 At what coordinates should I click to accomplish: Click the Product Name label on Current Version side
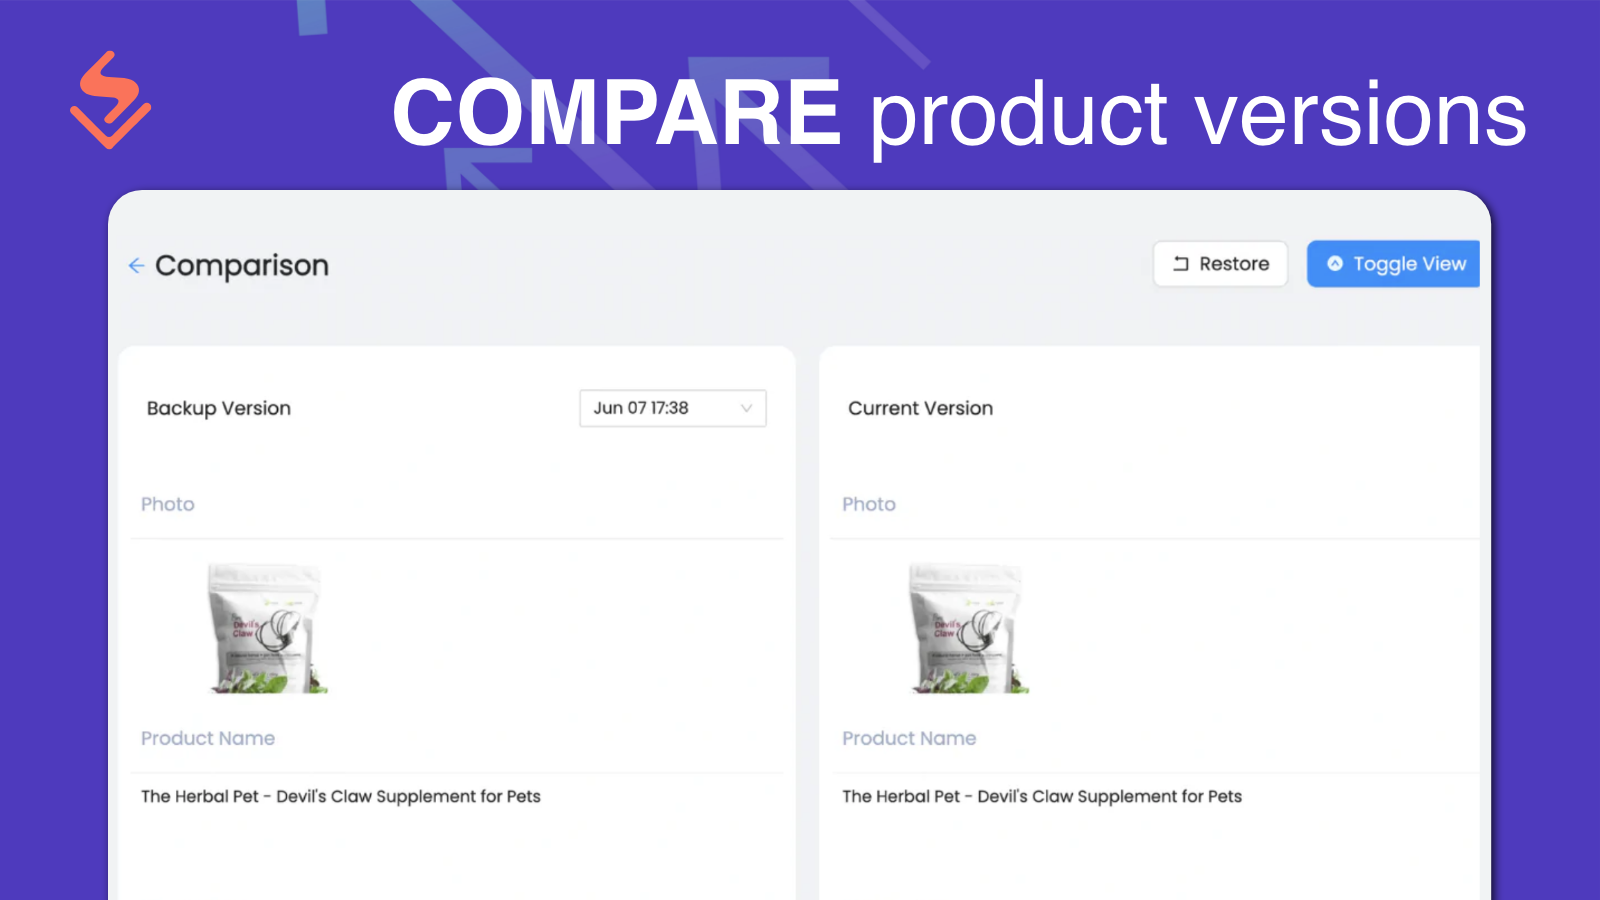click(x=909, y=738)
